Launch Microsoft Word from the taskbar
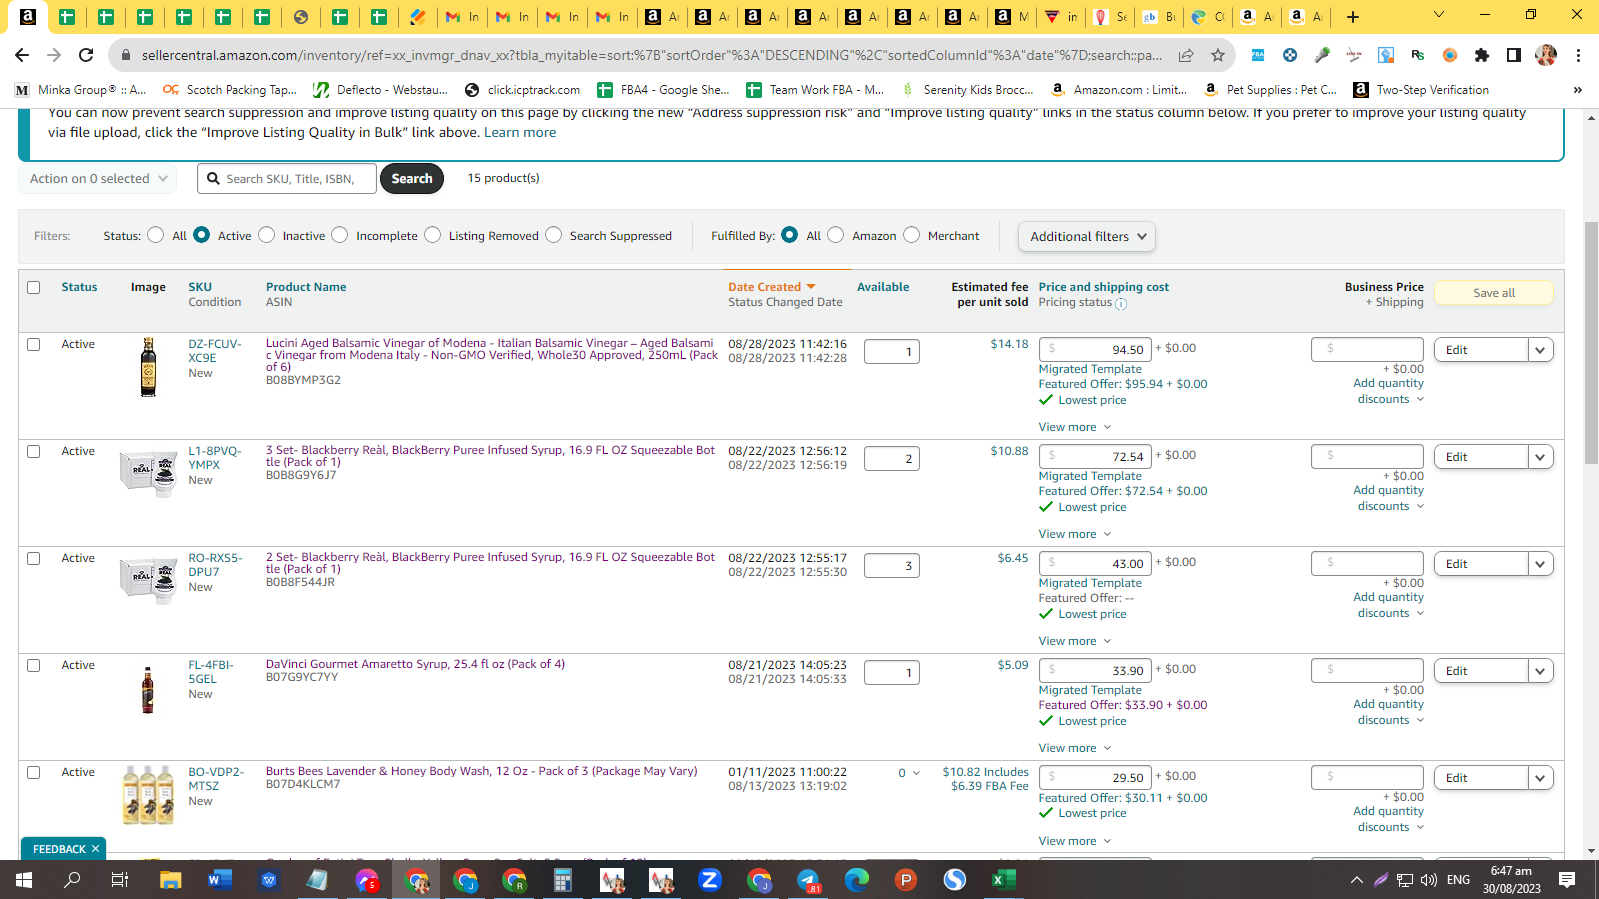The height and width of the screenshot is (899, 1599). 219,880
